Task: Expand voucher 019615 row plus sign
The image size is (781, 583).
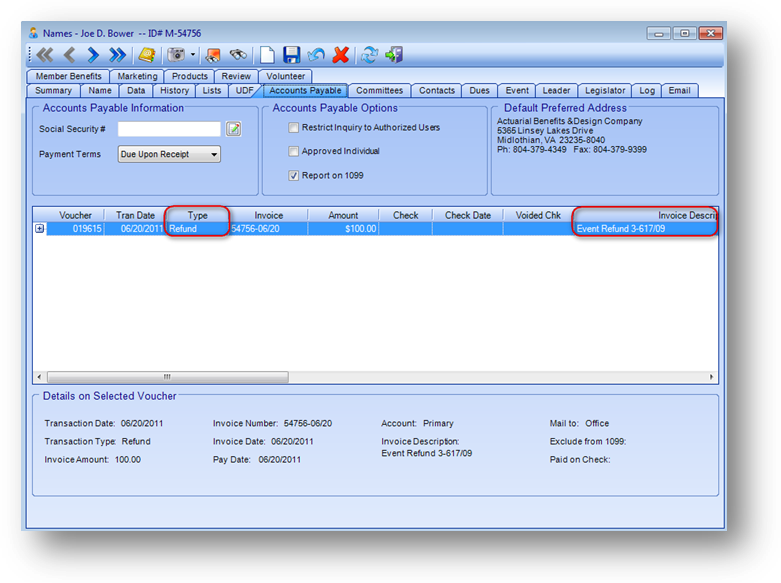Action: (39, 229)
